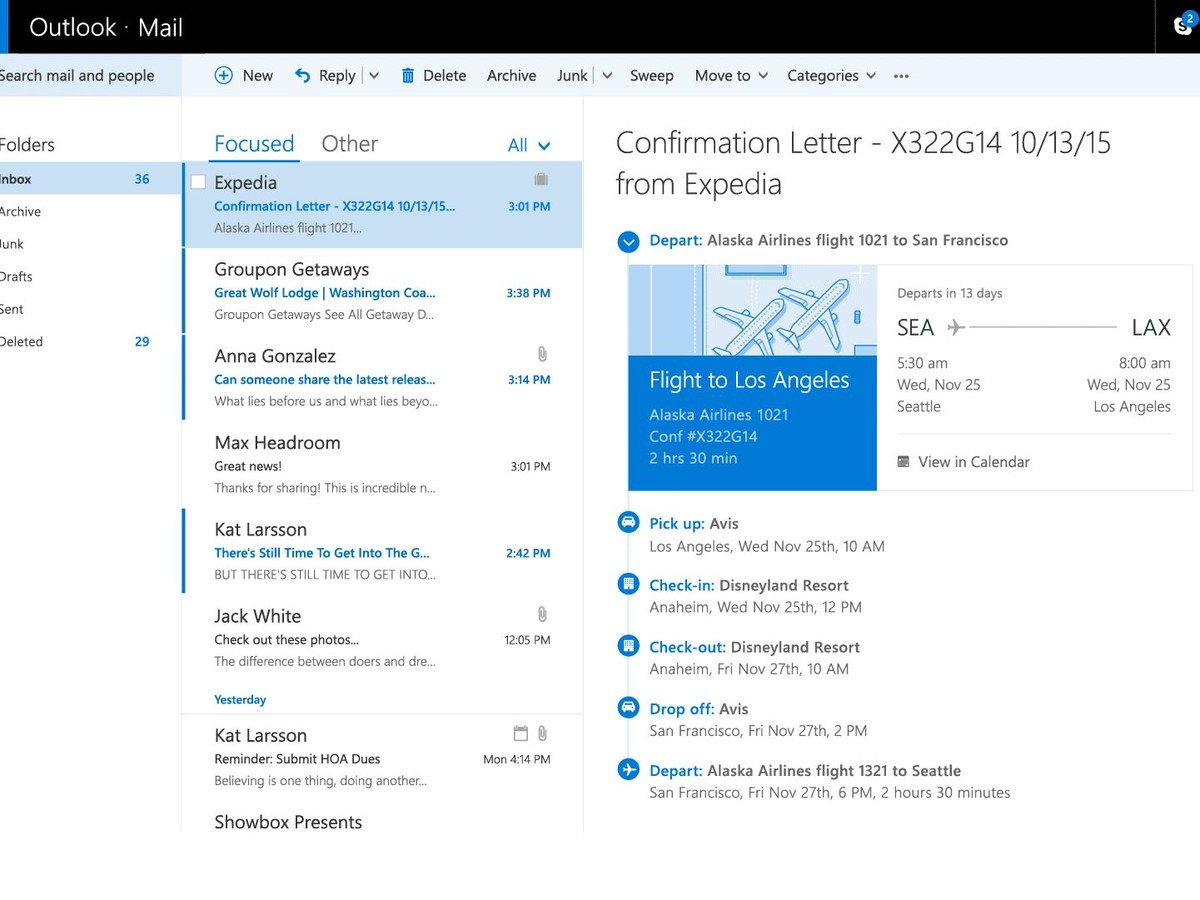Viewport: 1200px width, 900px height.
Task: Click the car icon beside Drop off Avis
Action: point(628,707)
